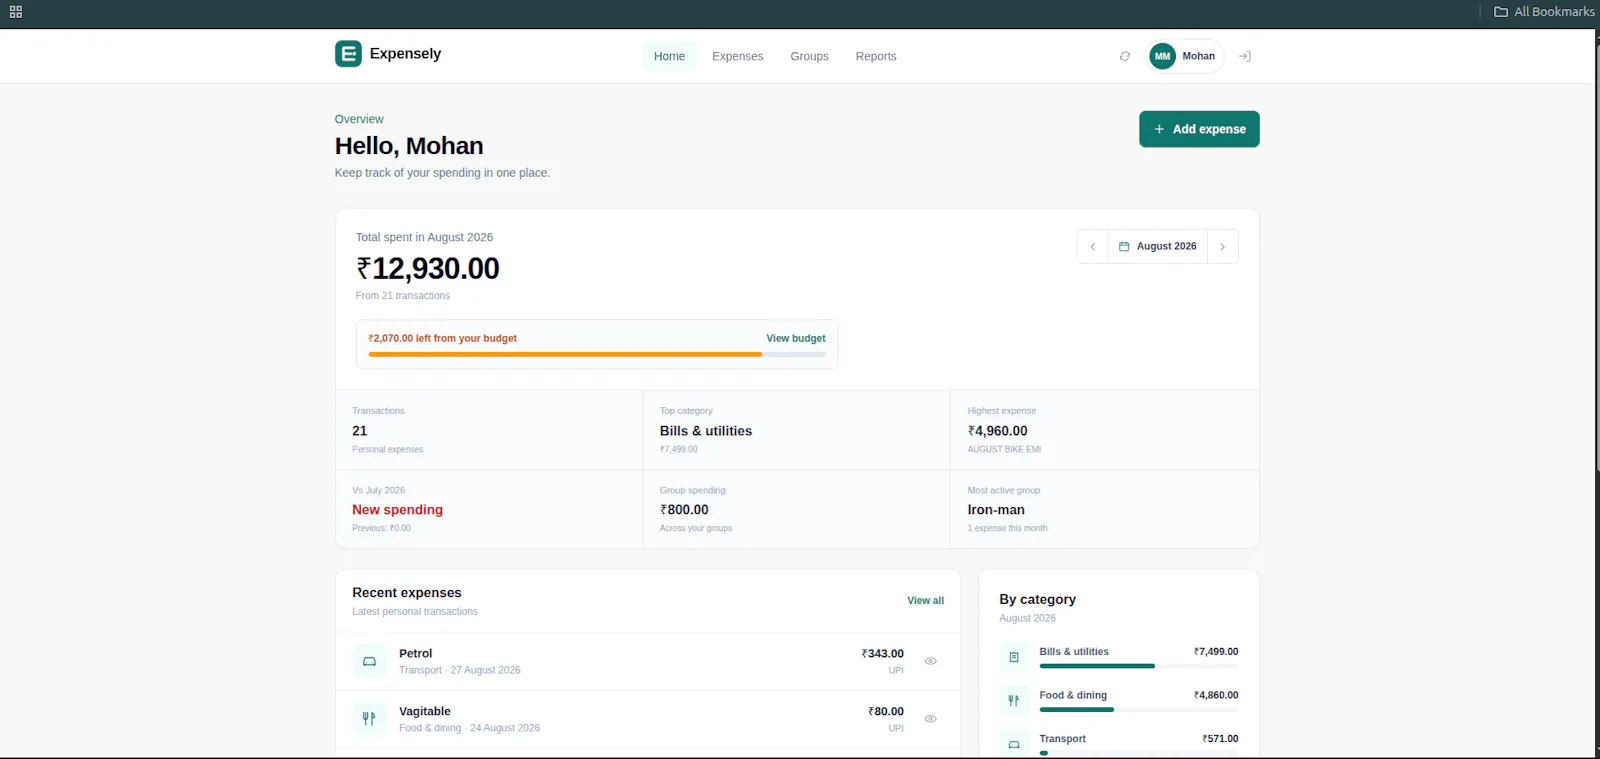Image resolution: width=1600 pixels, height=759 pixels.
Task: Click the Vagitable amount ₹80.00
Action: click(x=886, y=712)
